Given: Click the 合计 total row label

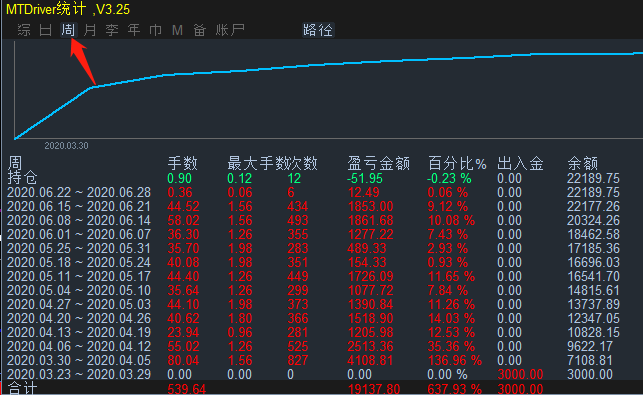Looking at the screenshot, I should coord(23,388).
